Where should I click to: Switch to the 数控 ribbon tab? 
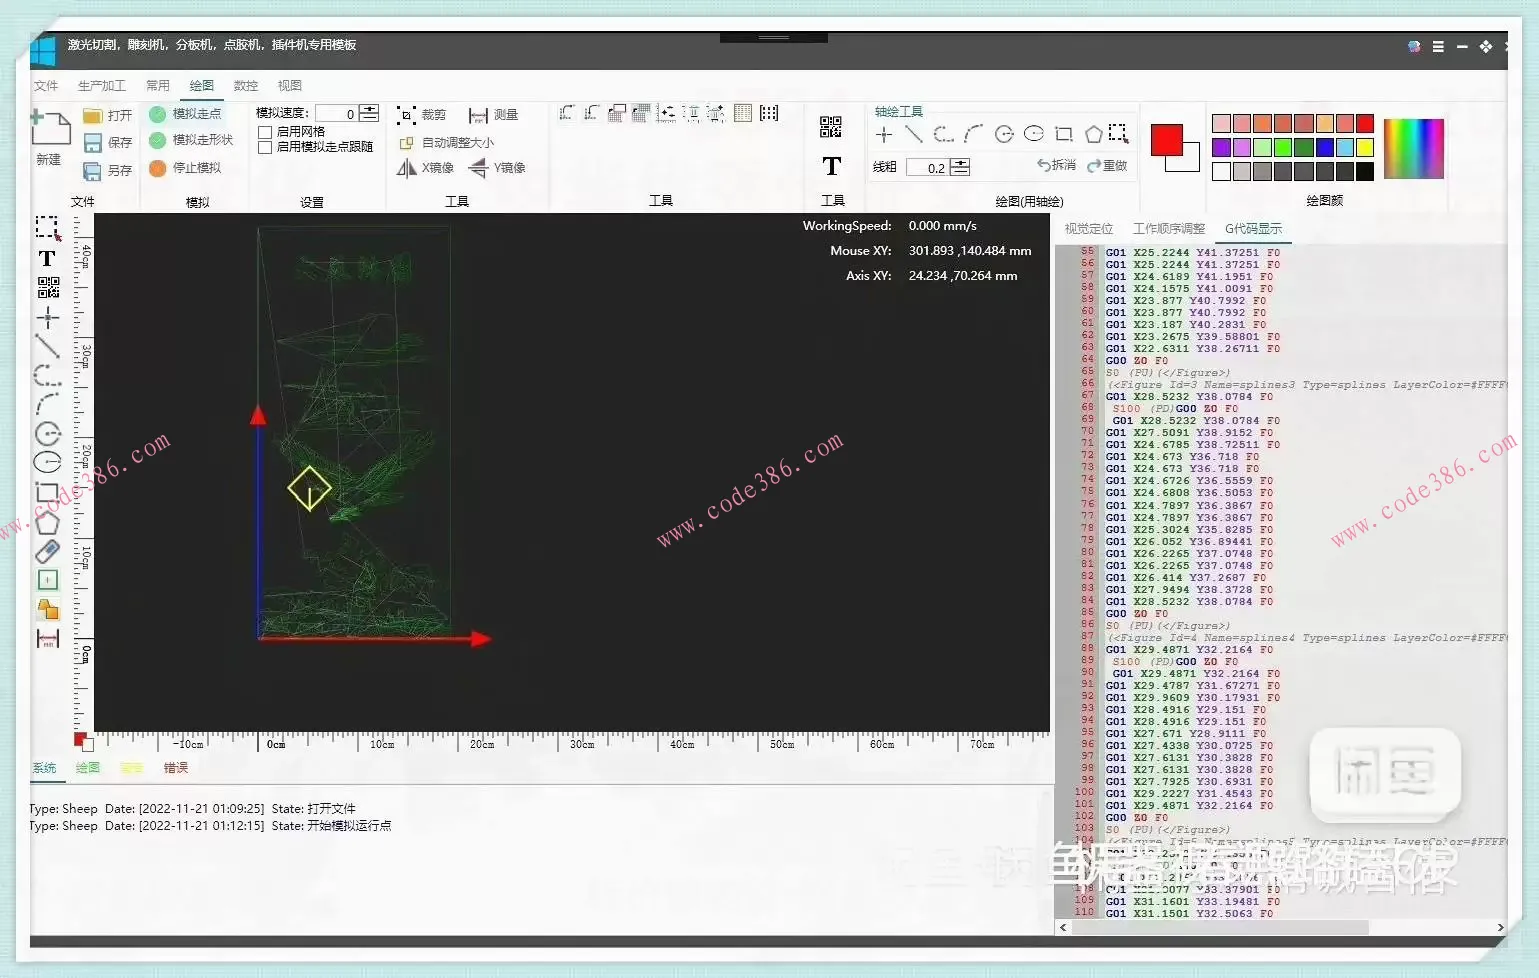(245, 86)
